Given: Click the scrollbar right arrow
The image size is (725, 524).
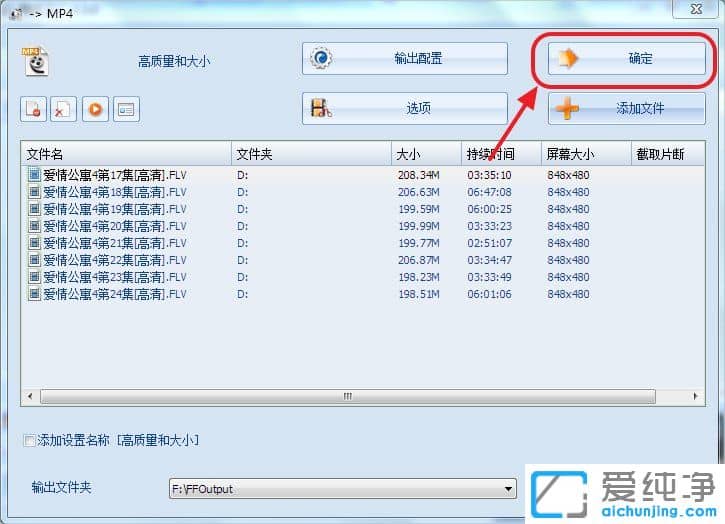Looking at the screenshot, I should pyautogui.click(x=695, y=396).
